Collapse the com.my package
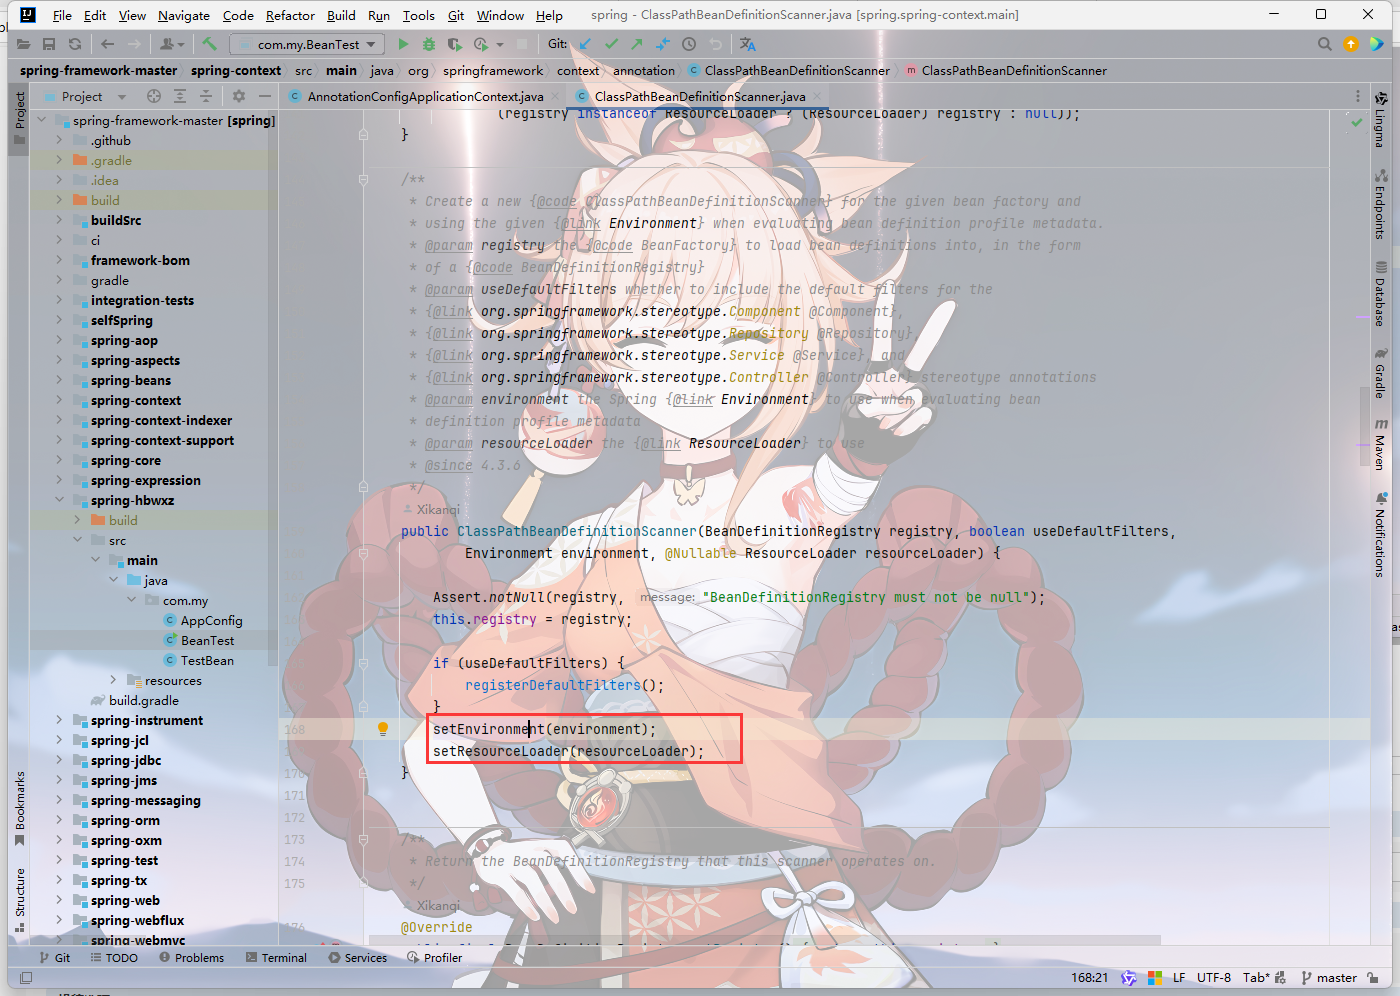 pos(131,600)
